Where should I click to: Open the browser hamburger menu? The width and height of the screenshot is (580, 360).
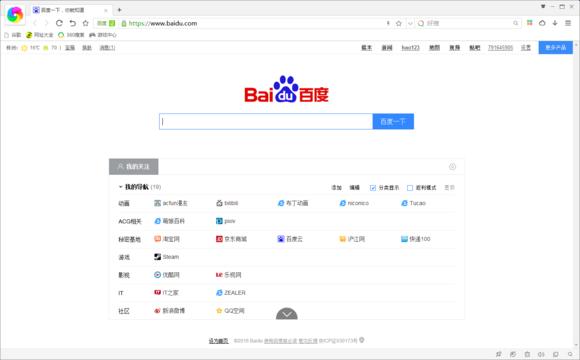pos(568,23)
